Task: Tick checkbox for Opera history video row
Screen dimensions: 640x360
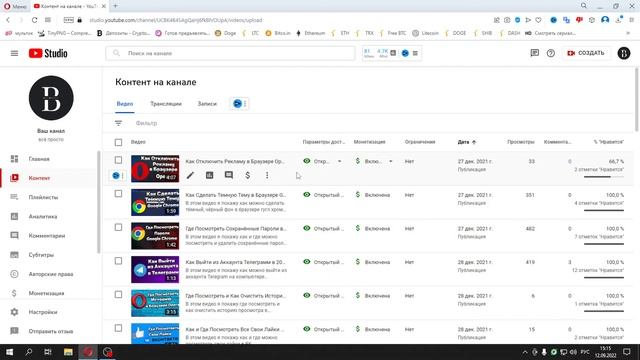Action: click(118, 294)
